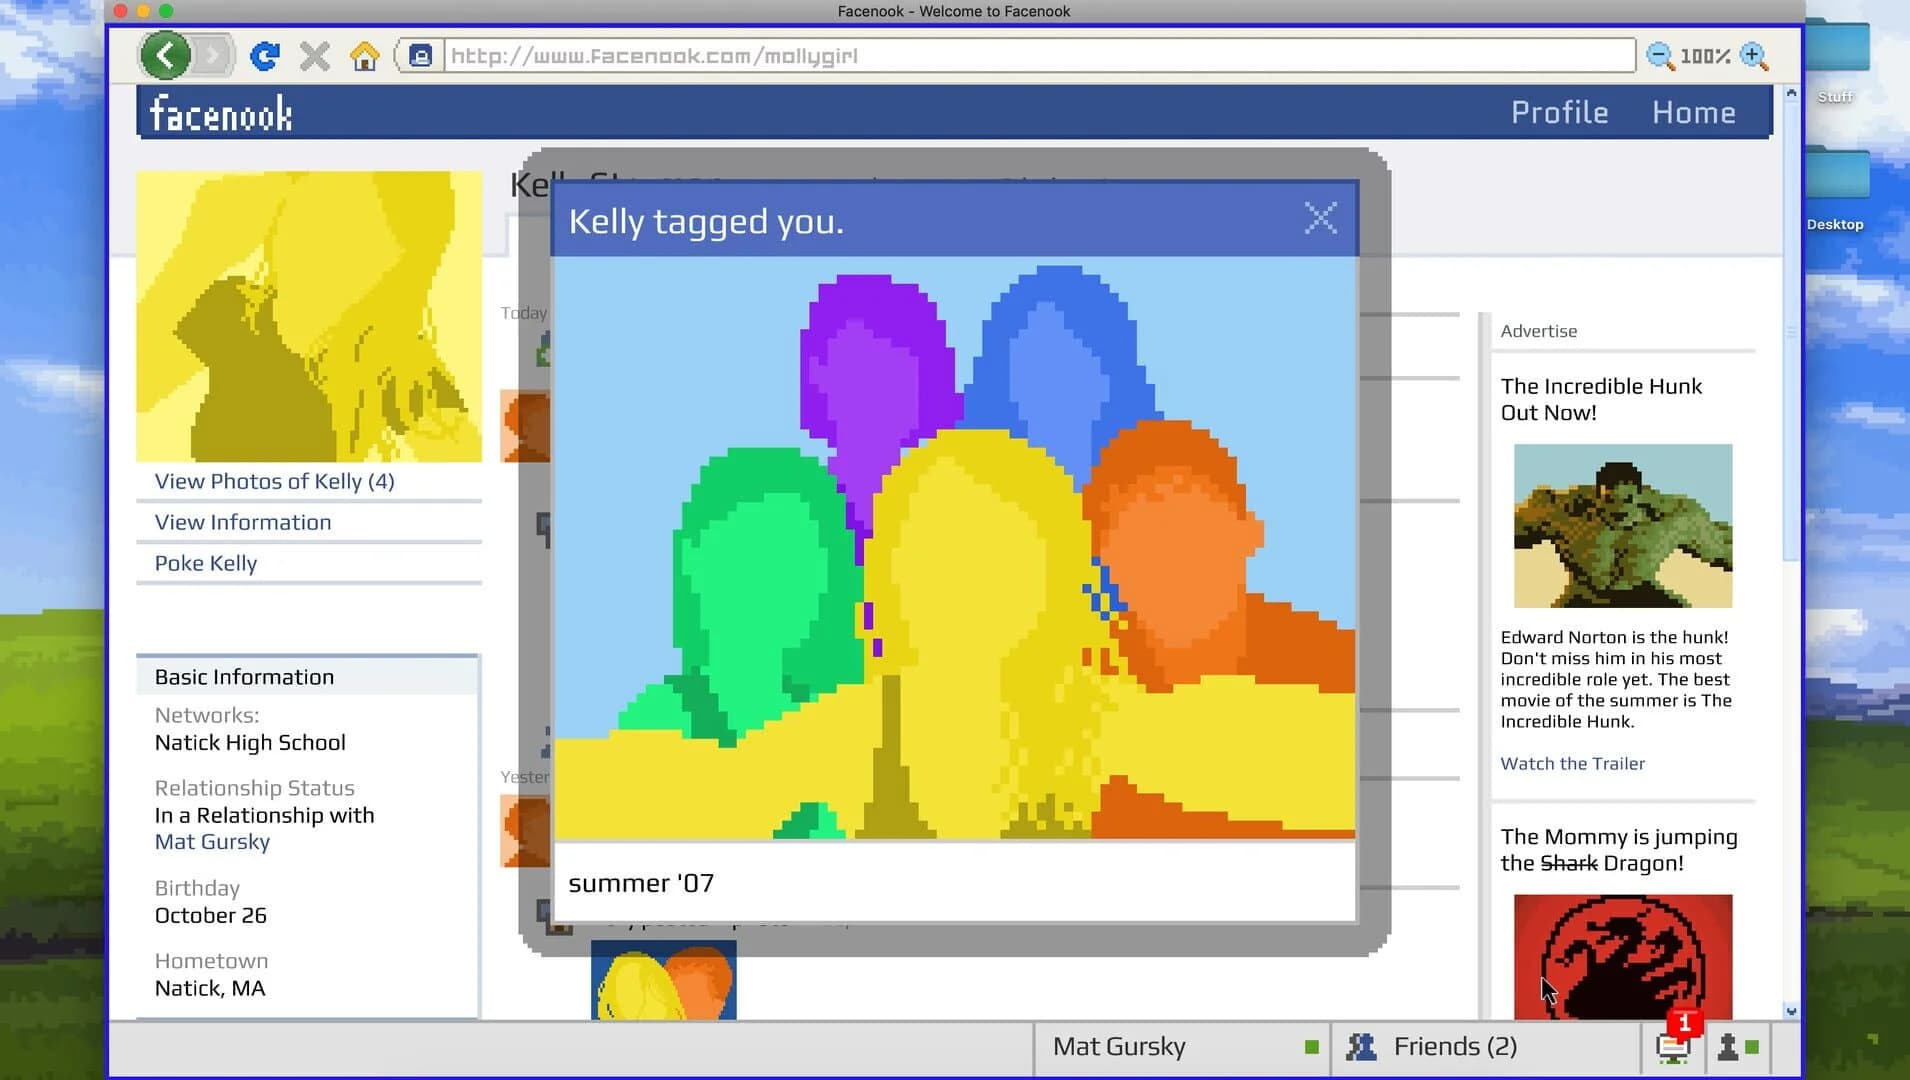Screen dimensions: 1910x1080
Task: Open the home page via the house icon
Action: 366,55
